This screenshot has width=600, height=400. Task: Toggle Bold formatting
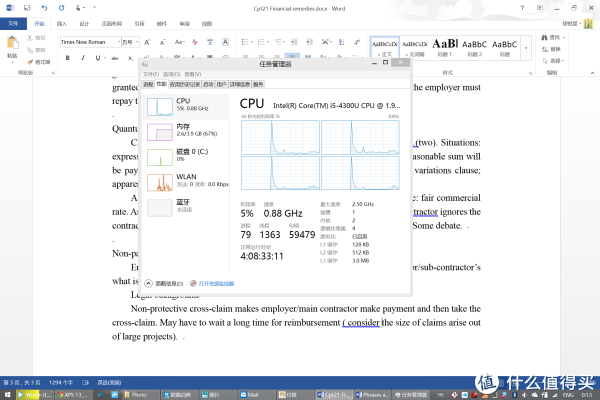68,58
